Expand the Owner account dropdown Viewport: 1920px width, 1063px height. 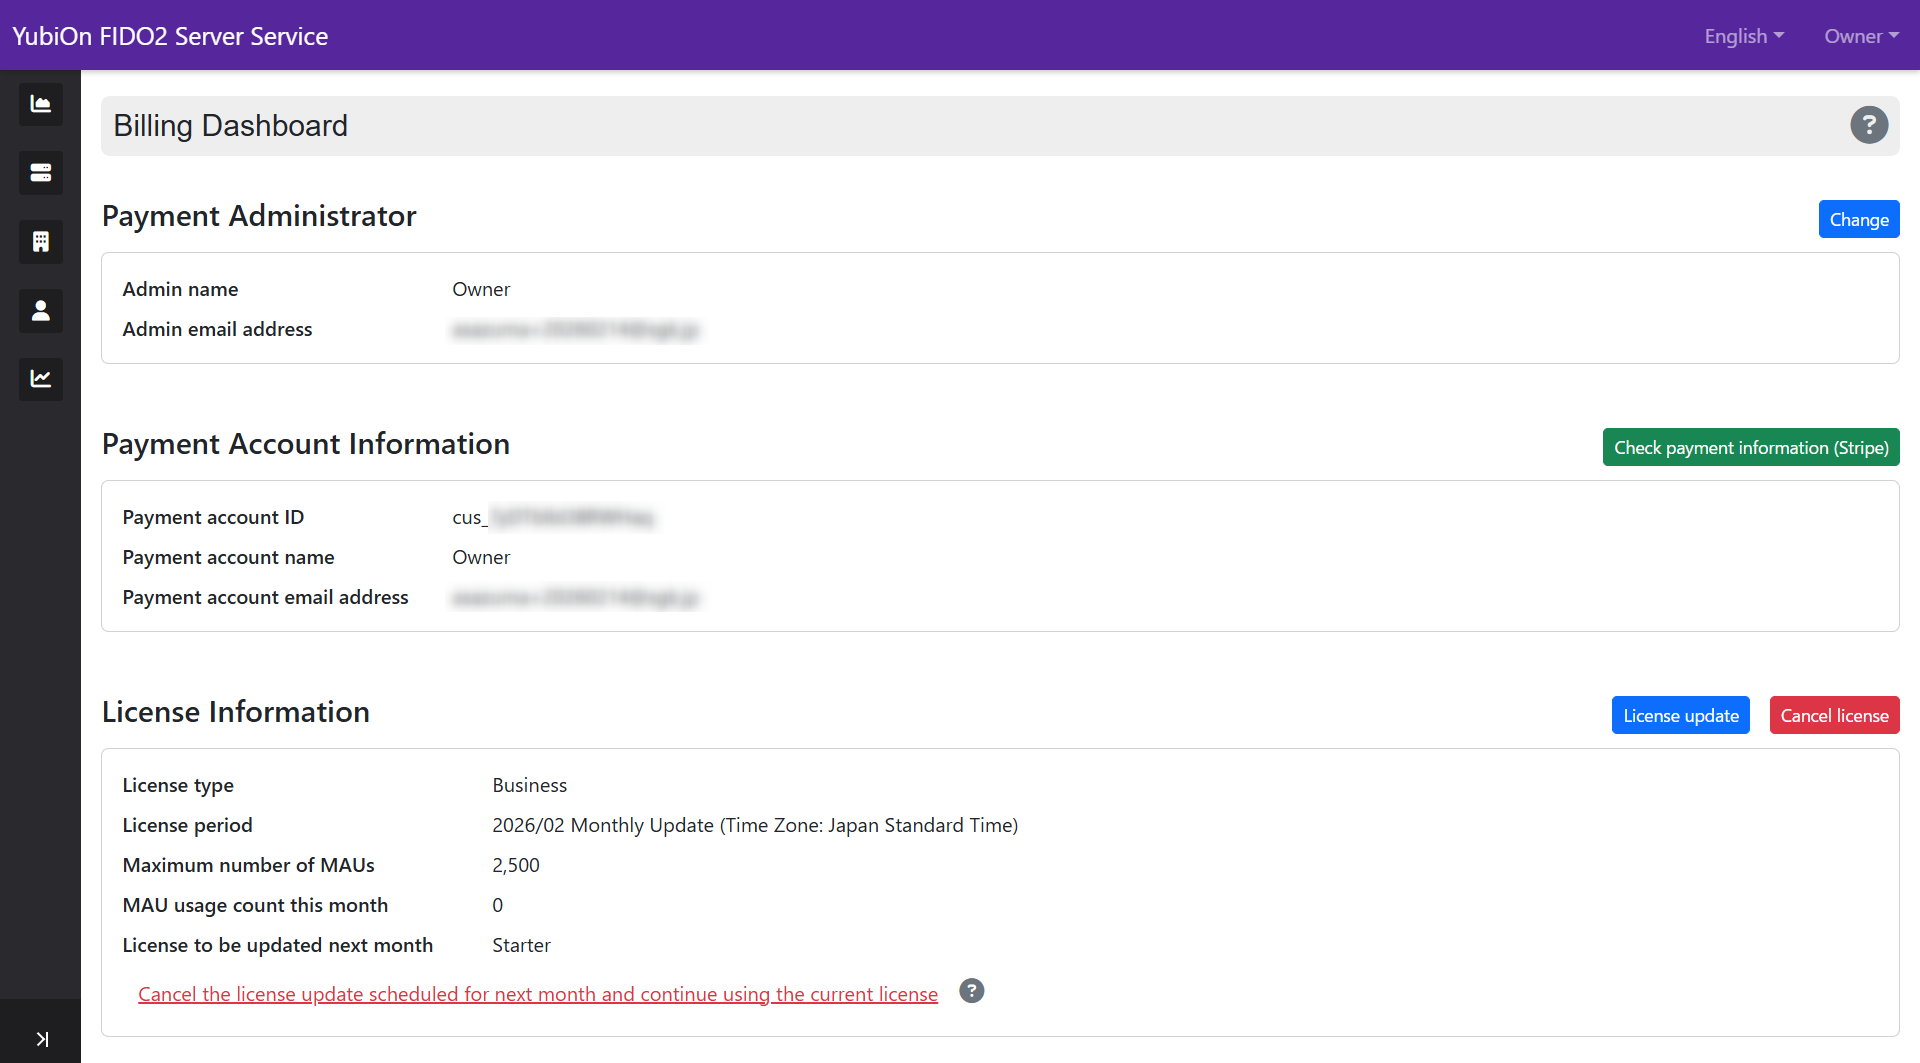click(1860, 36)
